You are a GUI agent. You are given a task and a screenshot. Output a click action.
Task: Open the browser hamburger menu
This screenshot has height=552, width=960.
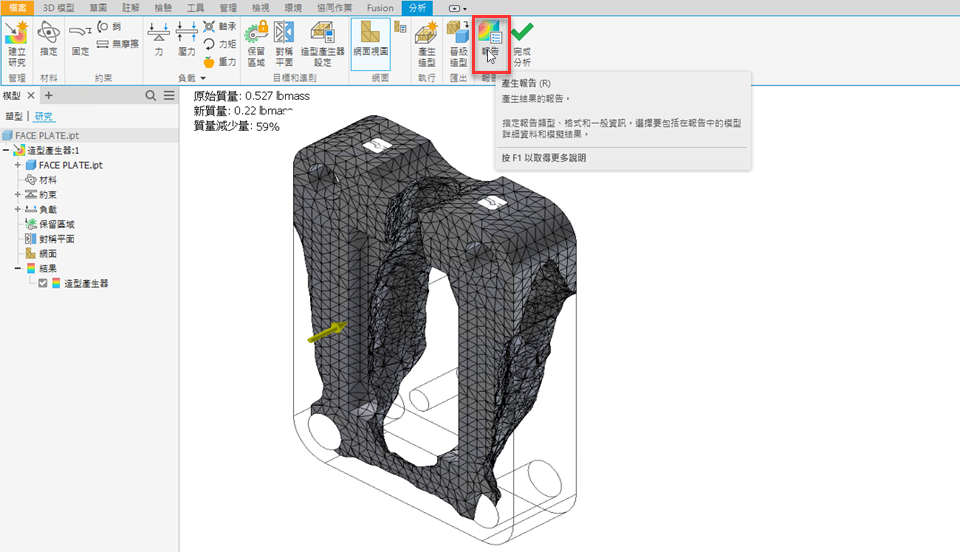[x=169, y=95]
